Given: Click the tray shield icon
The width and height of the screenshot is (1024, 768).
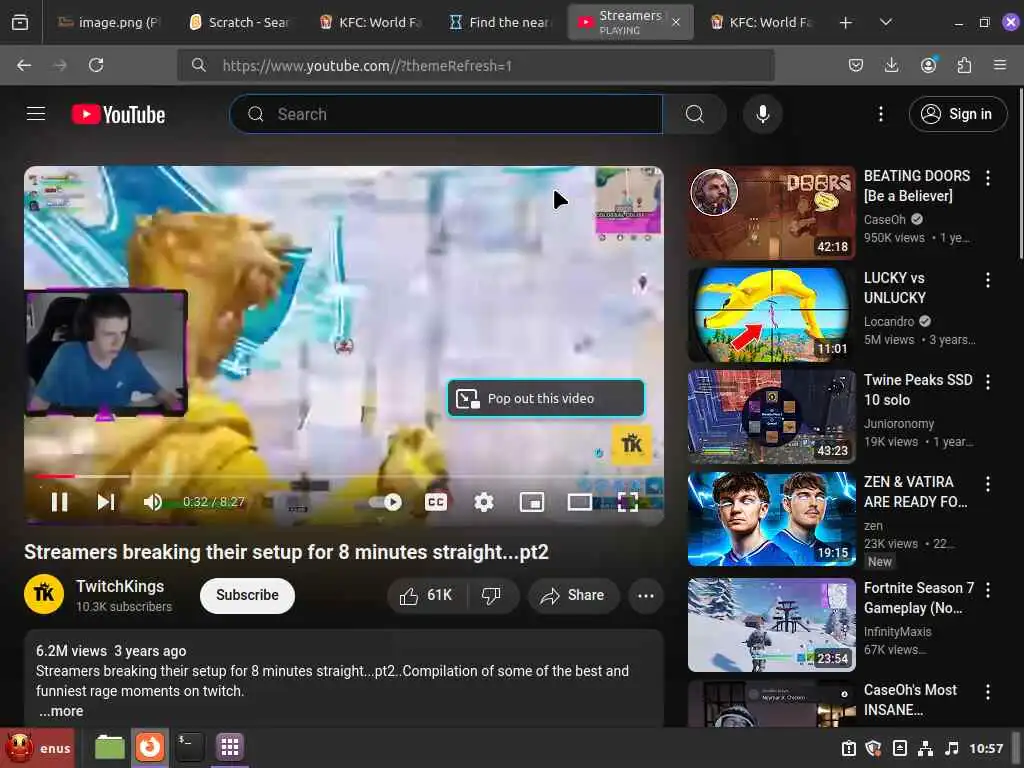Looking at the screenshot, I should tap(873, 748).
